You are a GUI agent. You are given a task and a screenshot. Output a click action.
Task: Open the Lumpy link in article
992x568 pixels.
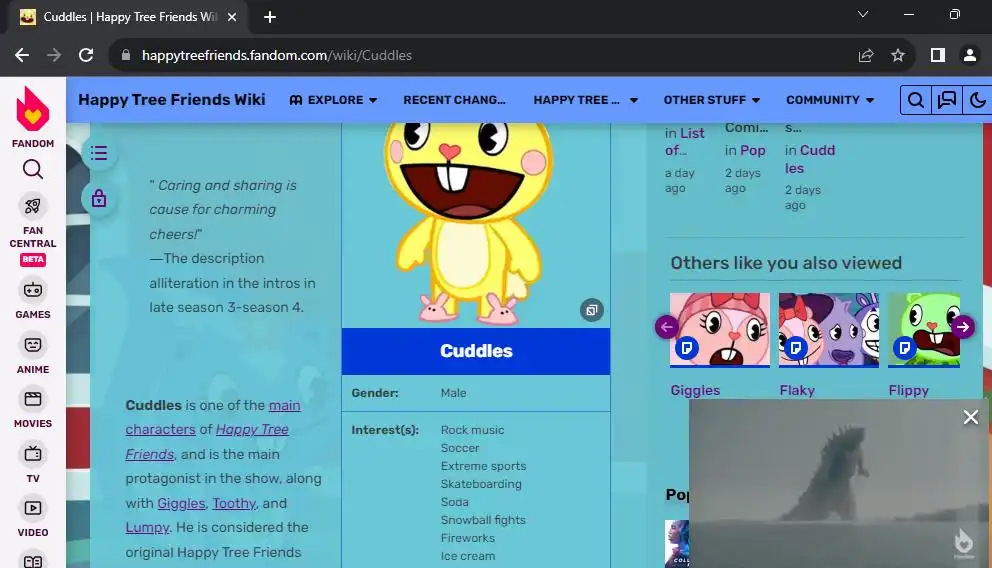[147, 528]
